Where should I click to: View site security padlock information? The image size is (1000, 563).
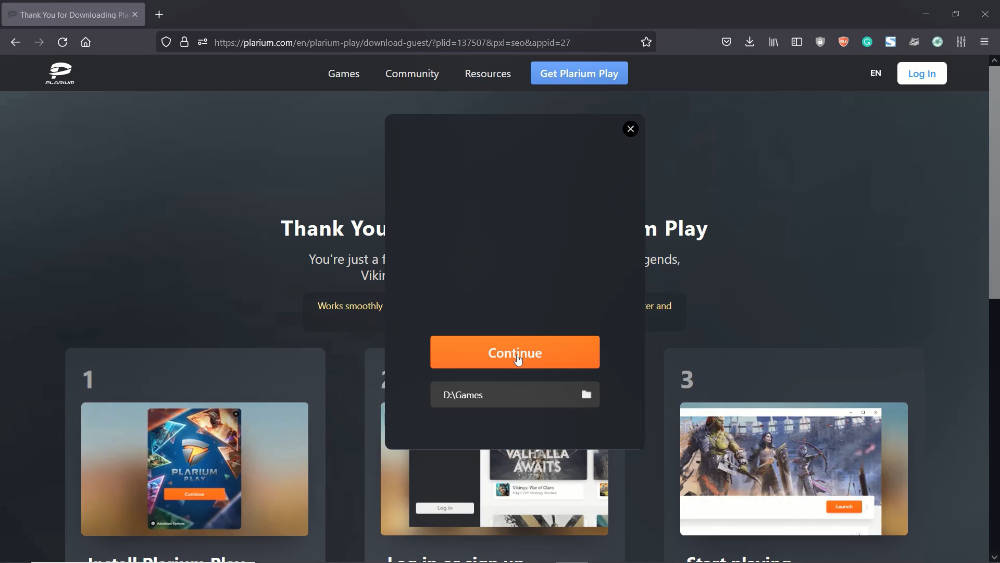point(184,42)
